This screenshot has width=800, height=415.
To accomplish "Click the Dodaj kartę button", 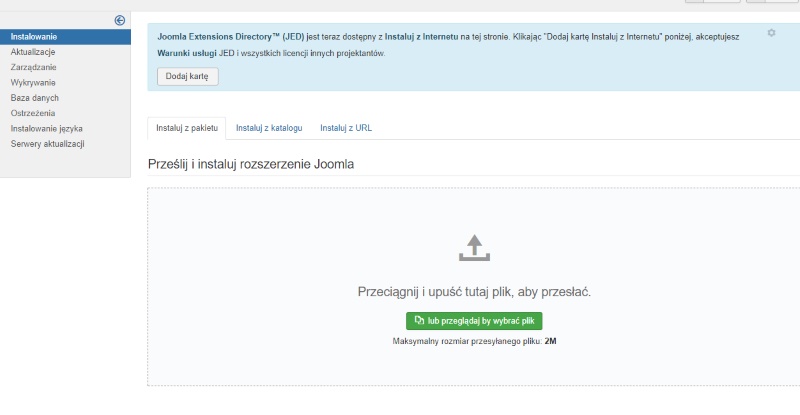I will tap(187, 77).
